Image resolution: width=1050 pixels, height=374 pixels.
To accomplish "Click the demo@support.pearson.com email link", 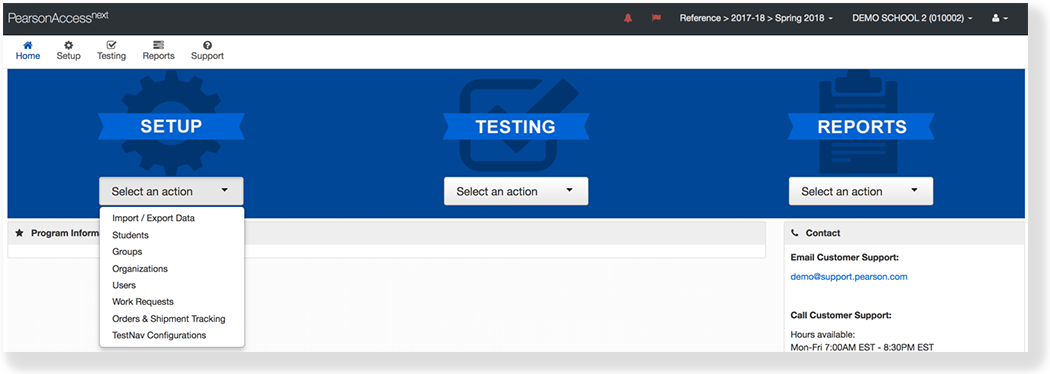I will click(x=849, y=276).
